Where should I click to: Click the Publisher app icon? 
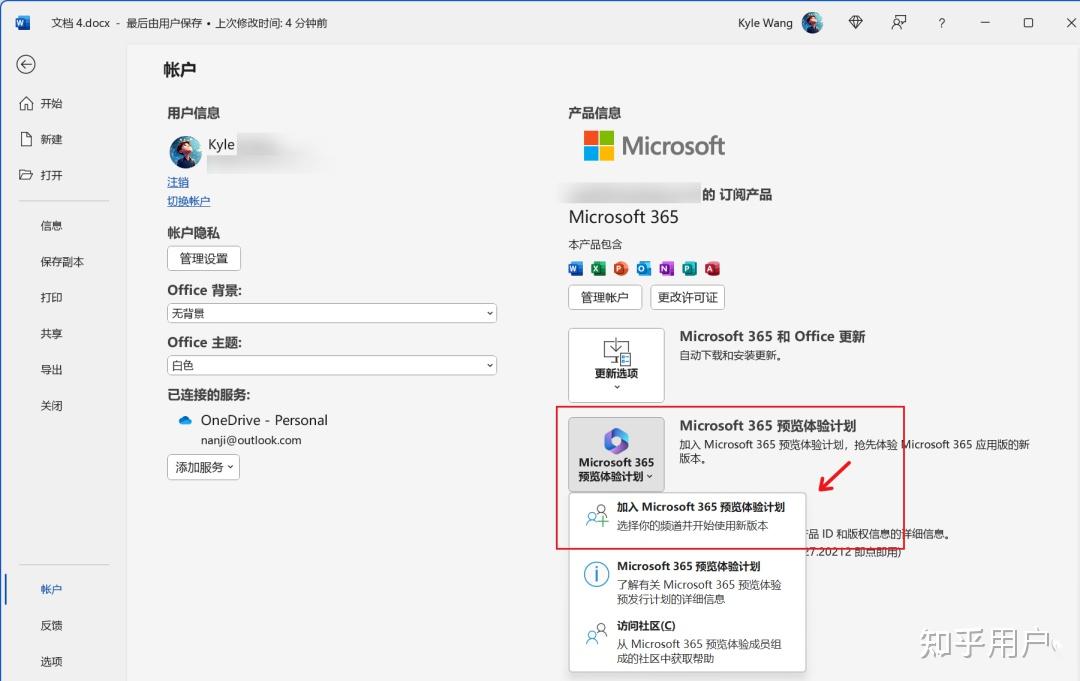(689, 269)
